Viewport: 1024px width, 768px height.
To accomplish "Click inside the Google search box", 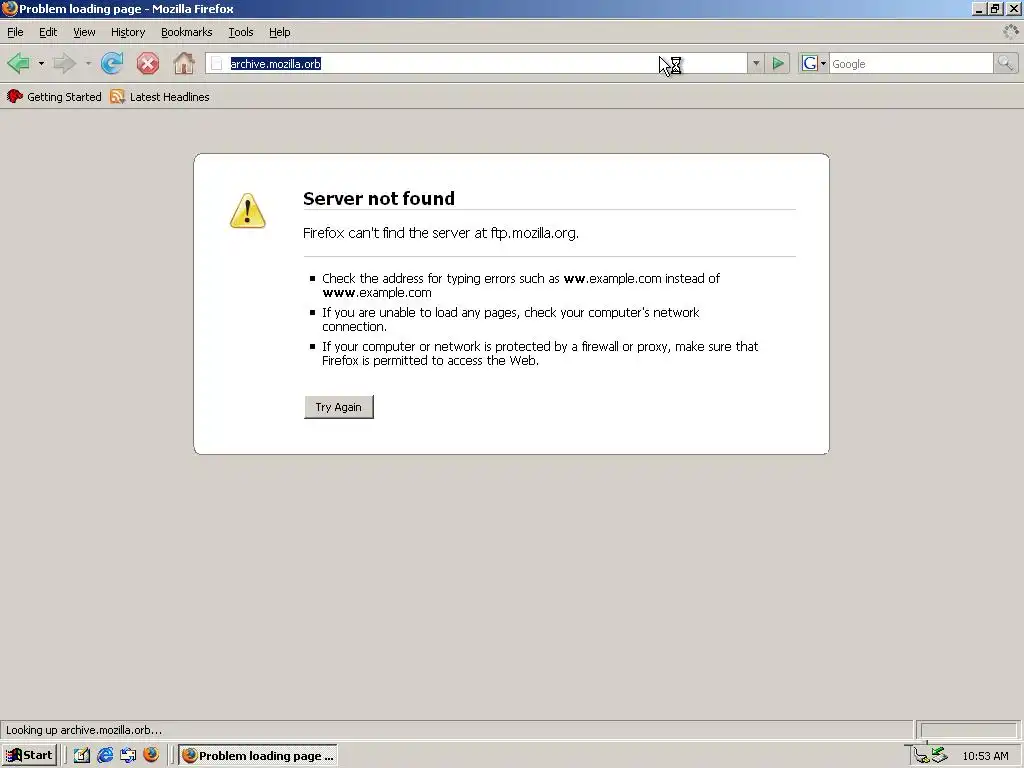I will pos(911,63).
